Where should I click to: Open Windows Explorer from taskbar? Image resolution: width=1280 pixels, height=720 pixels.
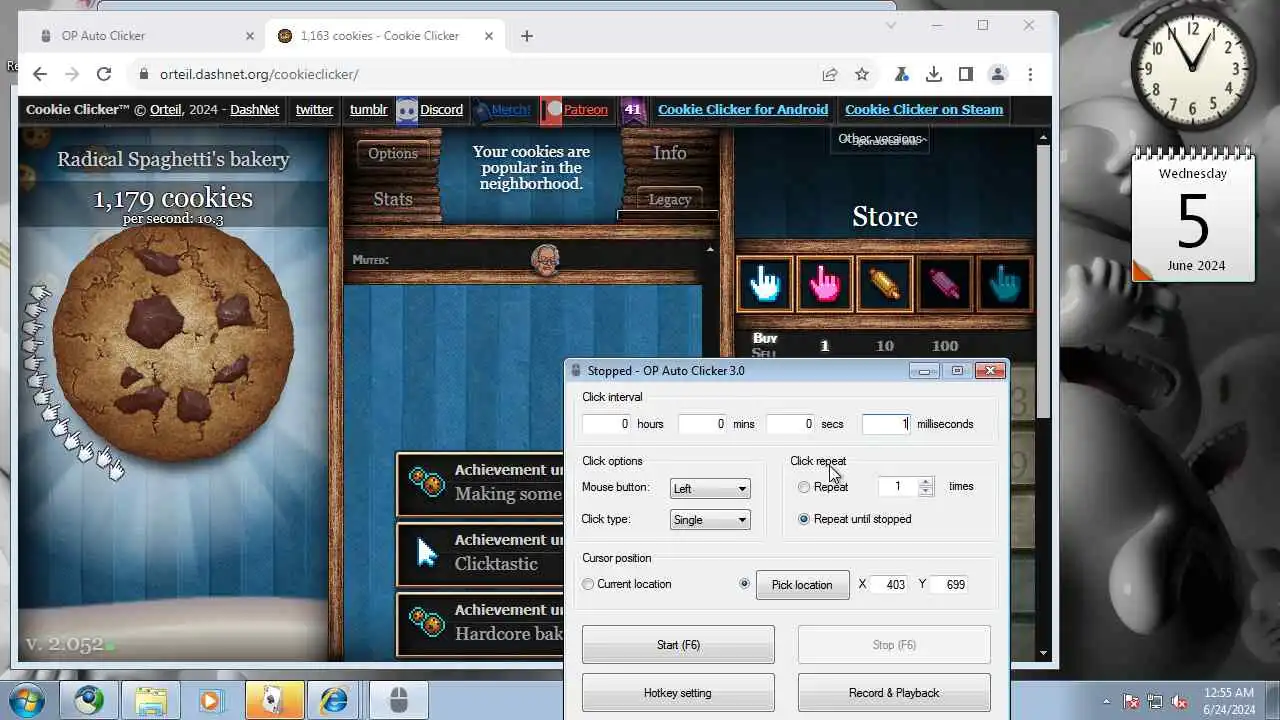click(x=151, y=700)
